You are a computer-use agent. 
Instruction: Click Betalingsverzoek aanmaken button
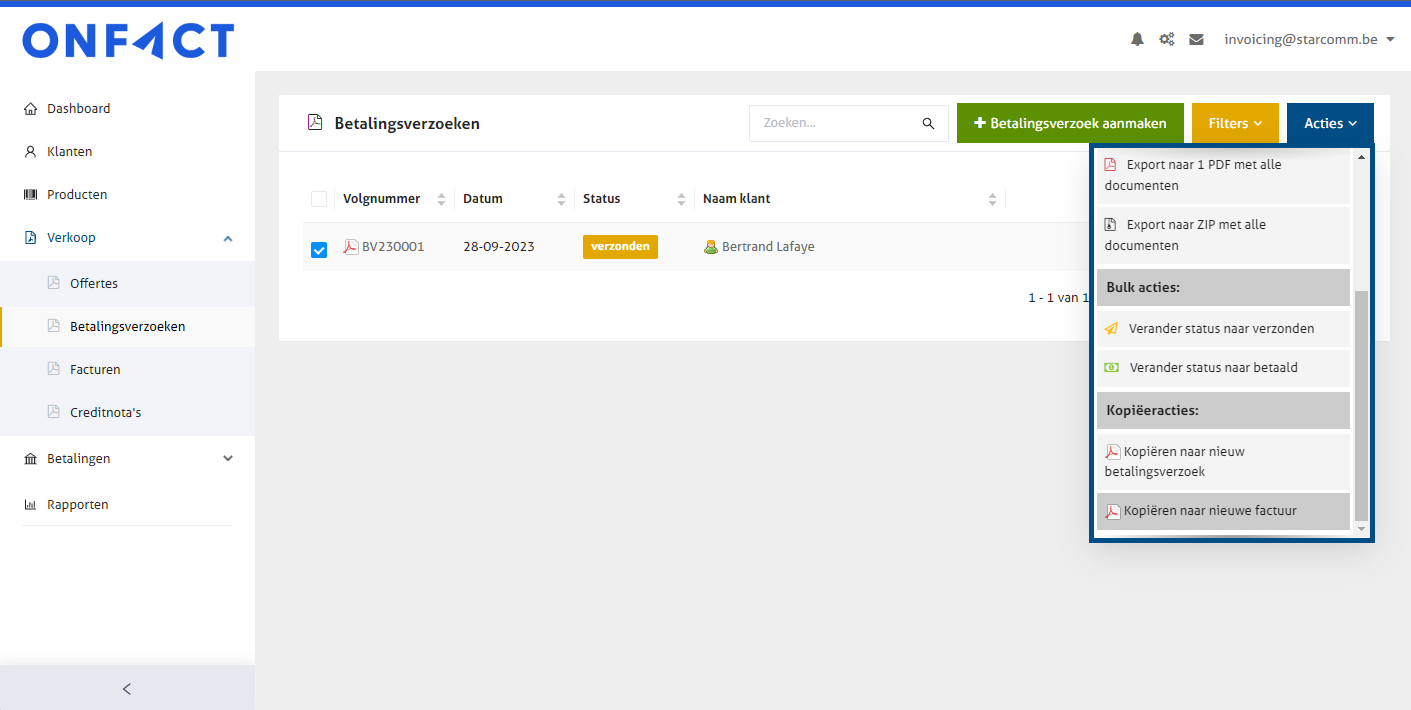1070,123
